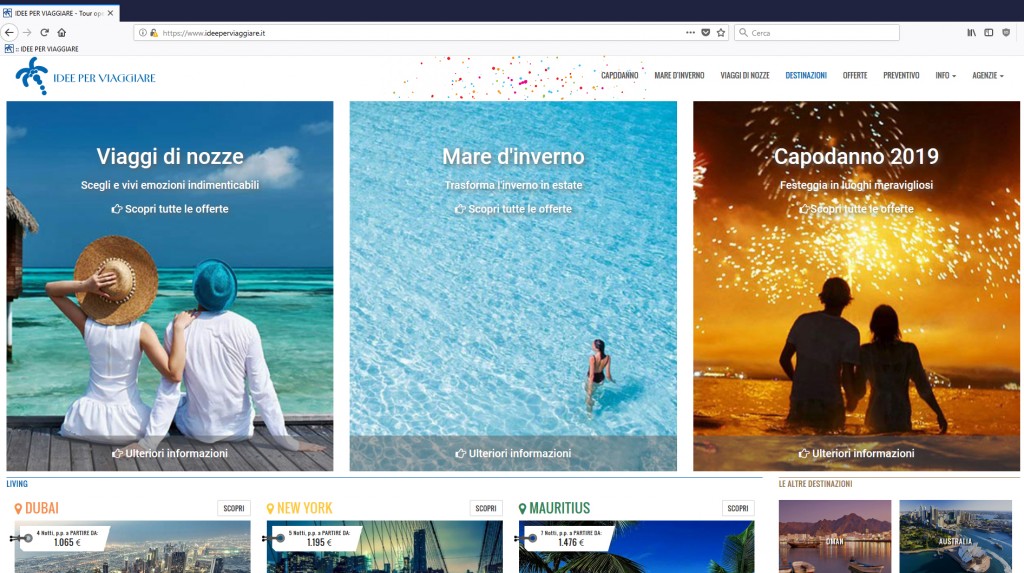1024x573 pixels.
Task: Reload the page with the refresh icon
Action: pyautogui.click(x=44, y=32)
